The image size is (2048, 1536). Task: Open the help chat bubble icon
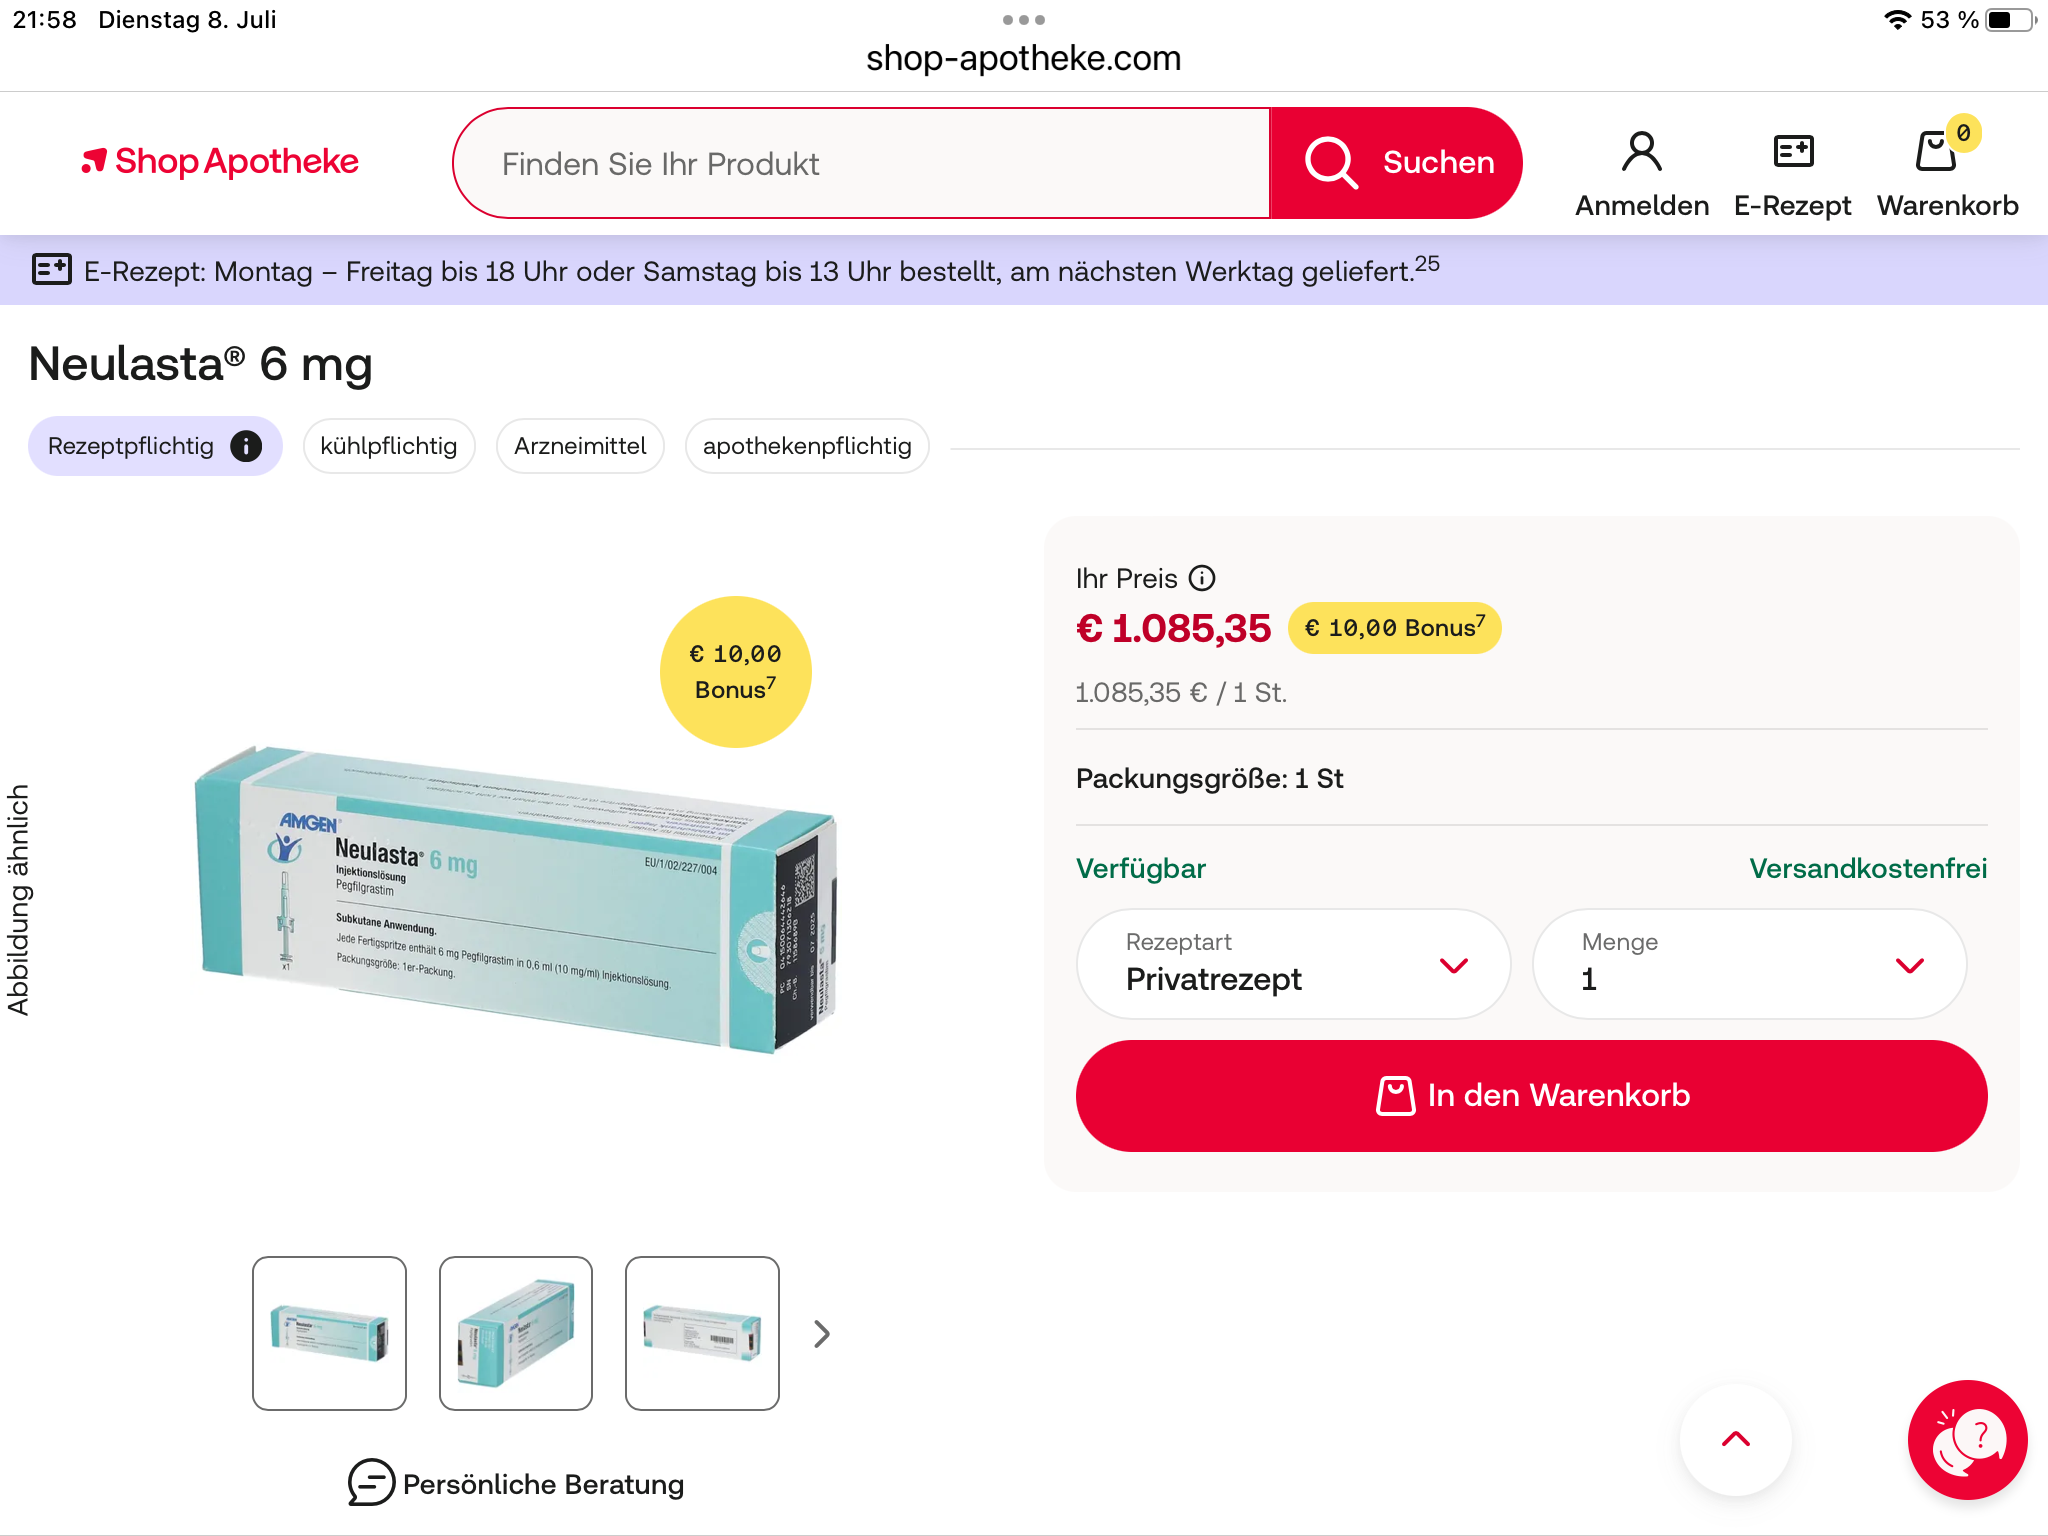click(1966, 1439)
